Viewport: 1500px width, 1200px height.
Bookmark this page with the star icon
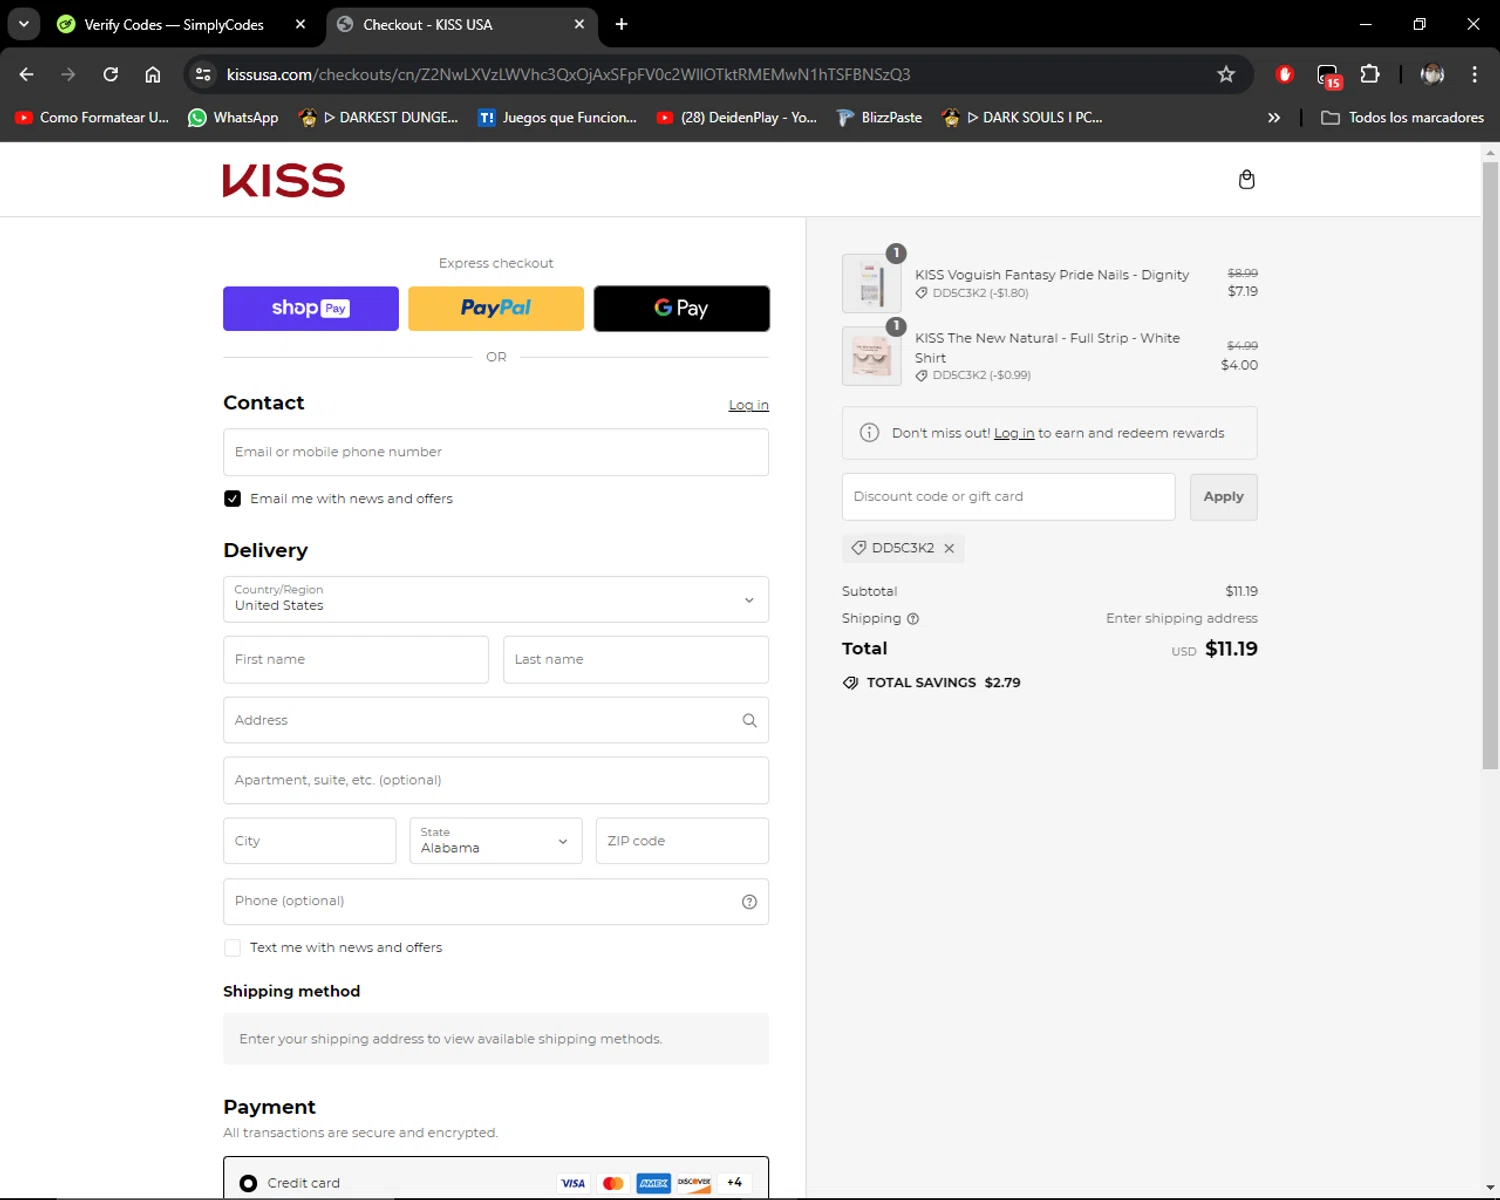[1226, 74]
